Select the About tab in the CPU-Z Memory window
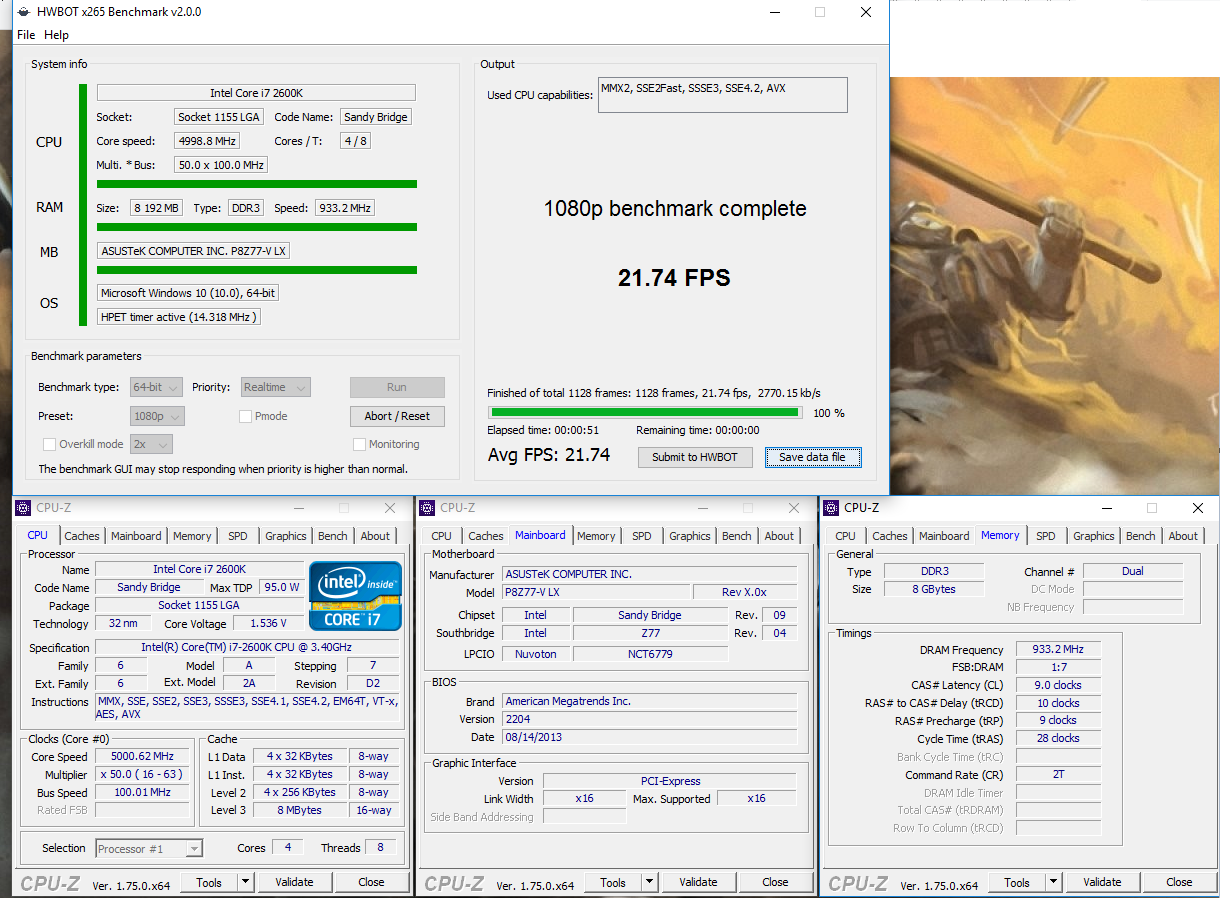This screenshot has height=898, width=1220. [1183, 536]
